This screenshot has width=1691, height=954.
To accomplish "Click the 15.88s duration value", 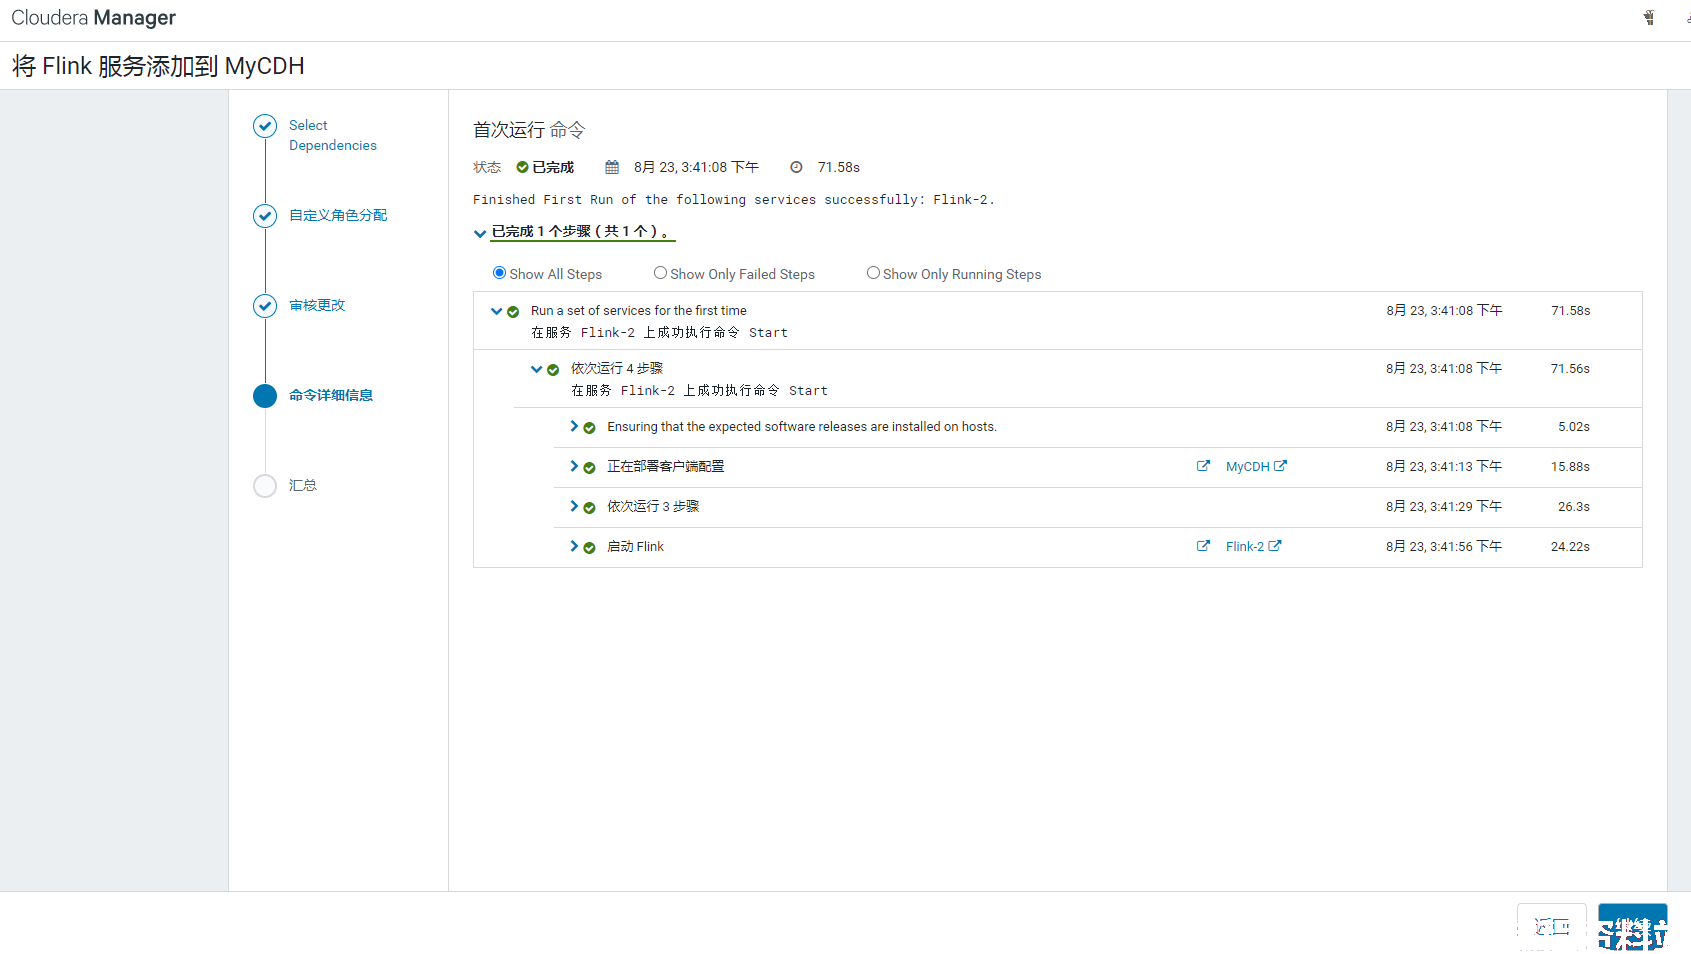I will [1570, 467].
